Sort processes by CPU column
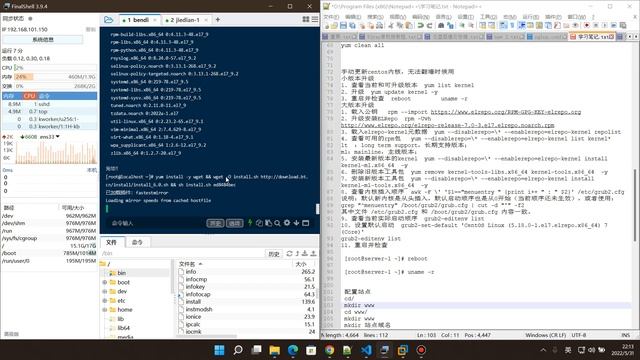 29,96
